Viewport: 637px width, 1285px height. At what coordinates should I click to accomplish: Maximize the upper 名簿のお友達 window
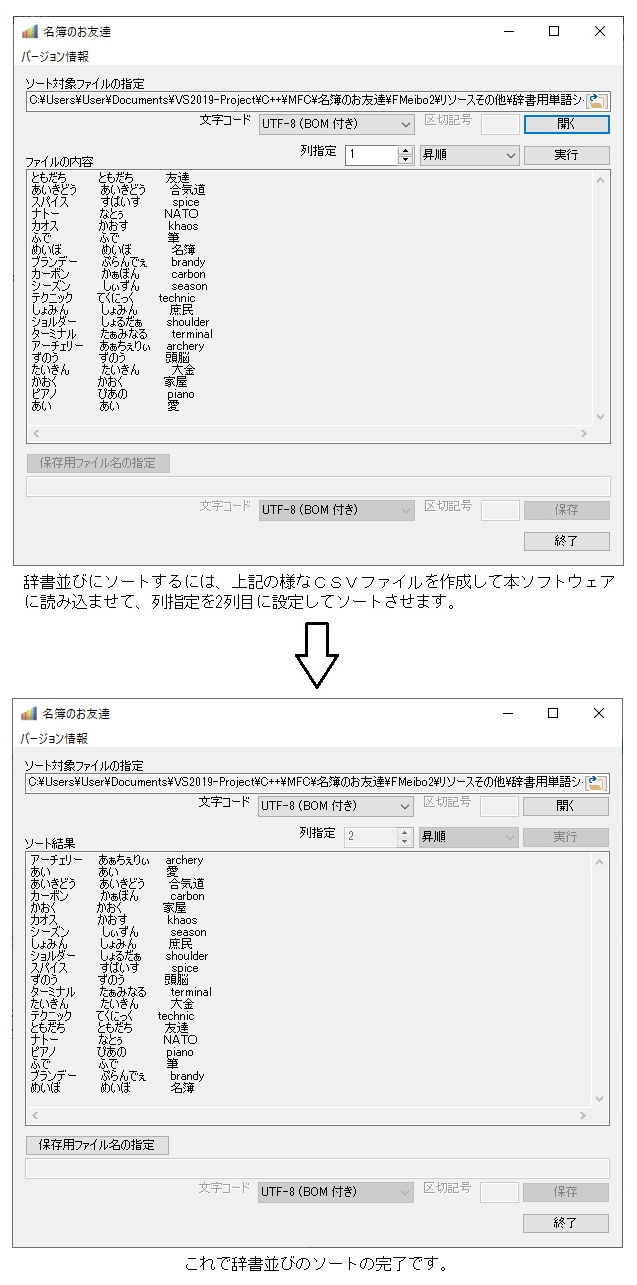click(x=554, y=31)
